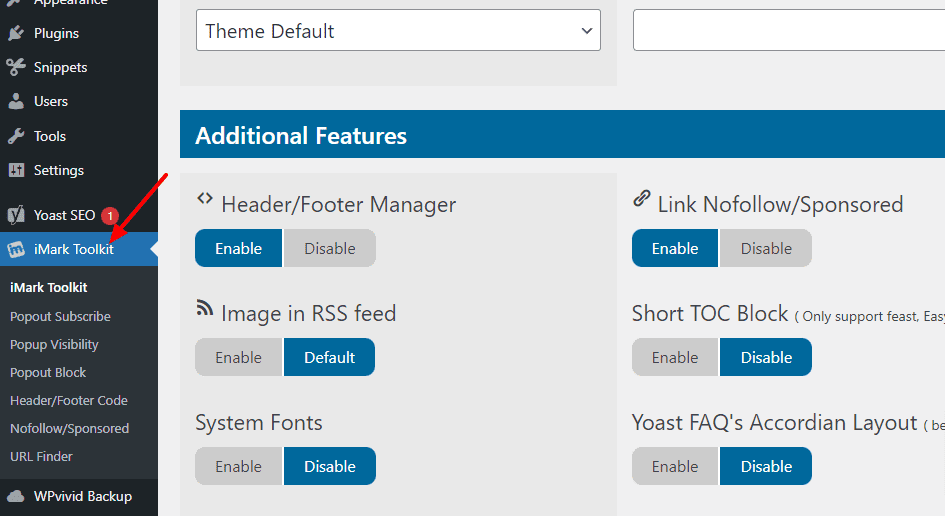Disable Short TOC Block
945x516 pixels.
(x=766, y=357)
